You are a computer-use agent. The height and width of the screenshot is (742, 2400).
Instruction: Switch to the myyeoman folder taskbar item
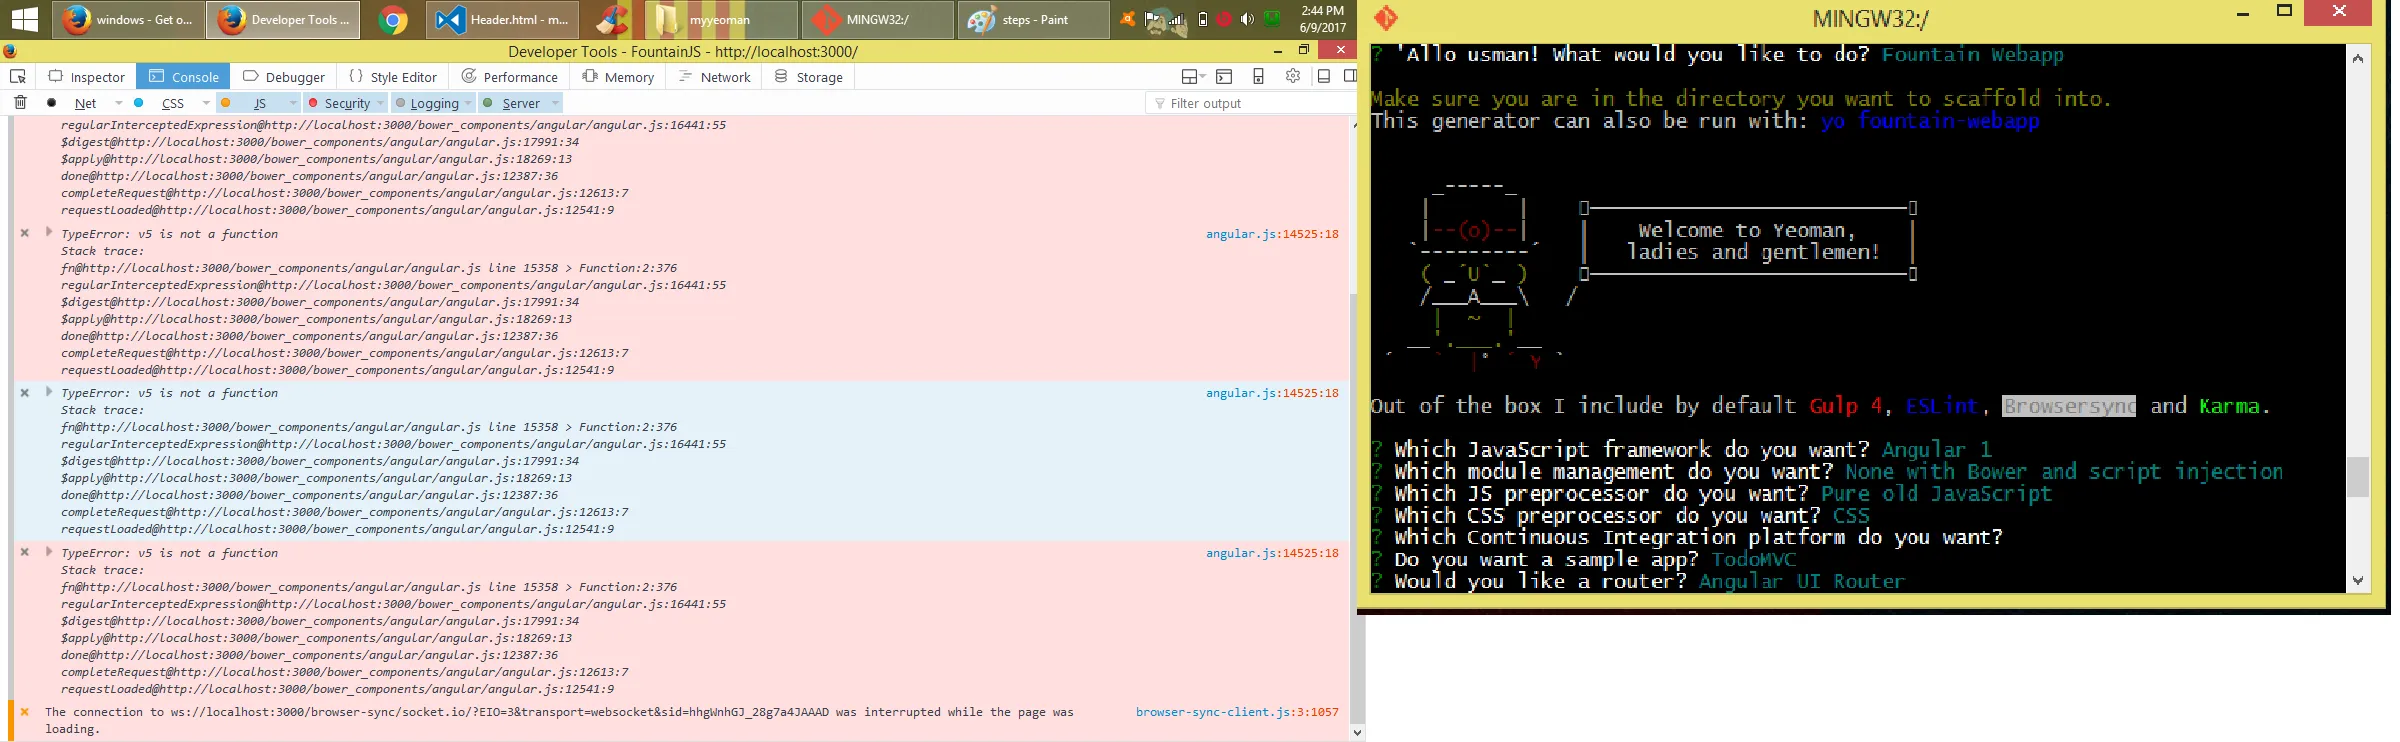722,20
